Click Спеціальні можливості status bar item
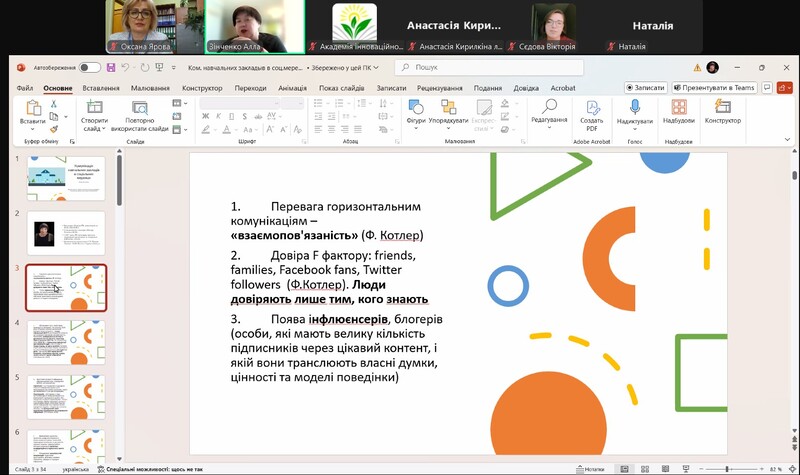 [x=150, y=469]
